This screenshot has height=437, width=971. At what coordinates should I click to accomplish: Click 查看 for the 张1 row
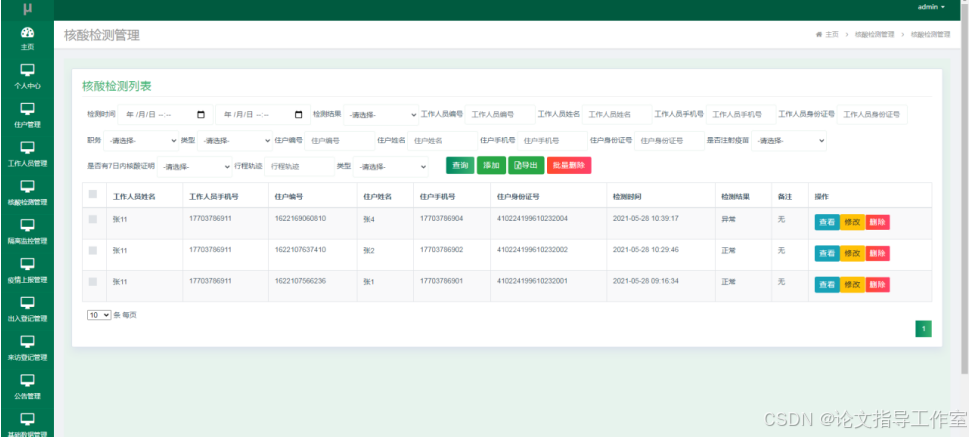tap(827, 285)
